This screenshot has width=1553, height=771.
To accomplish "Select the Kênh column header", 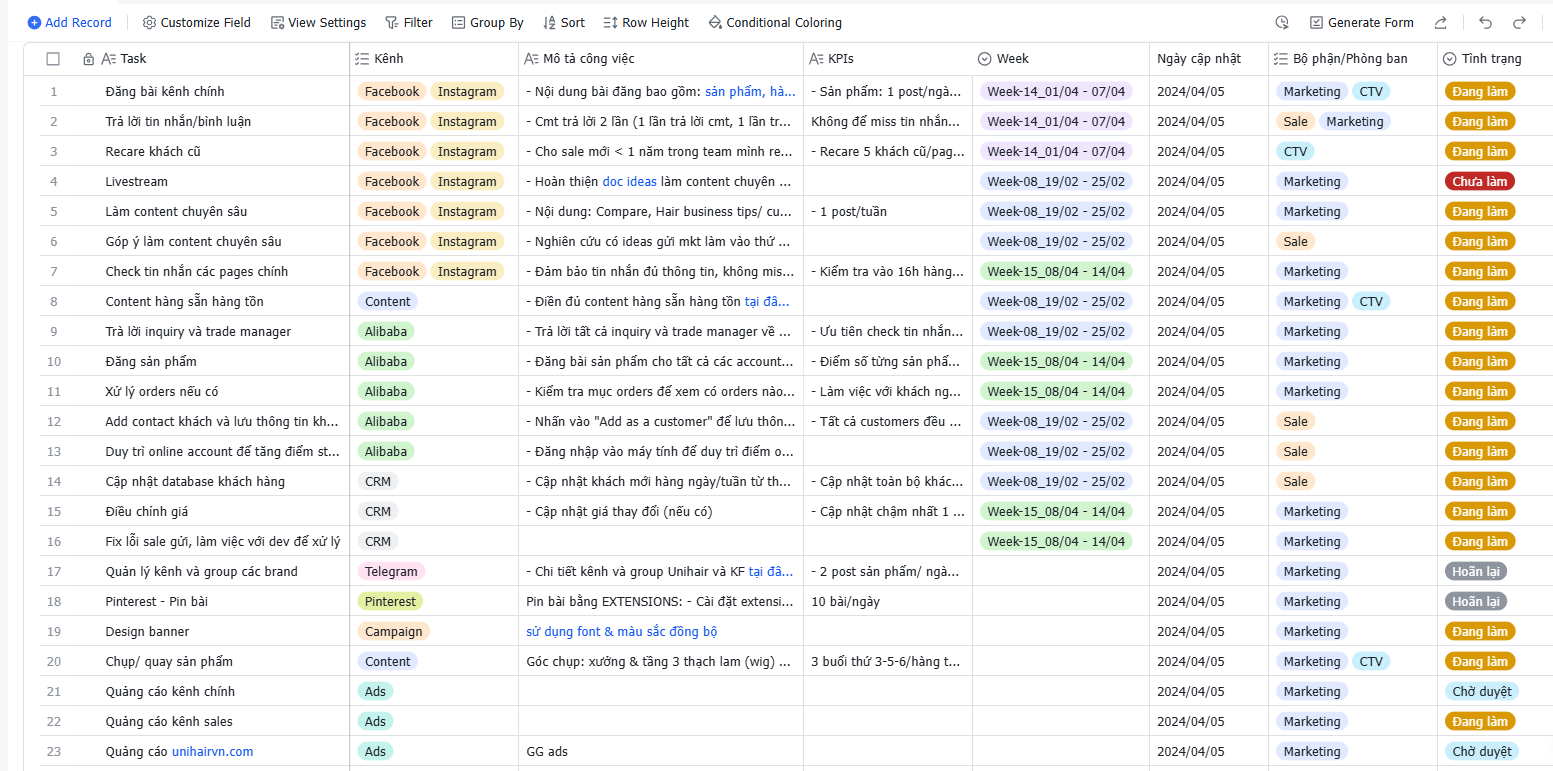I will click(434, 59).
